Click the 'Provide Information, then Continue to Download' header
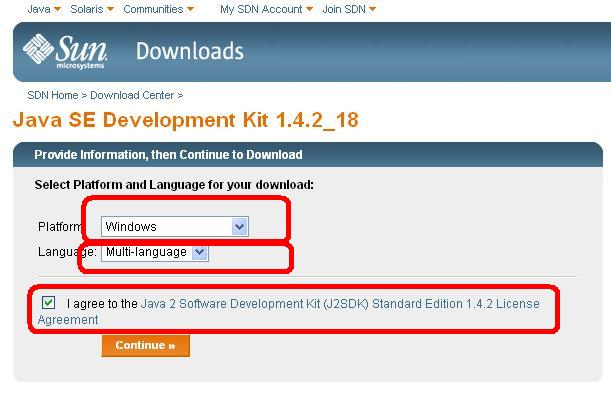Viewport: 611px width, 400px height. coord(168,155)
